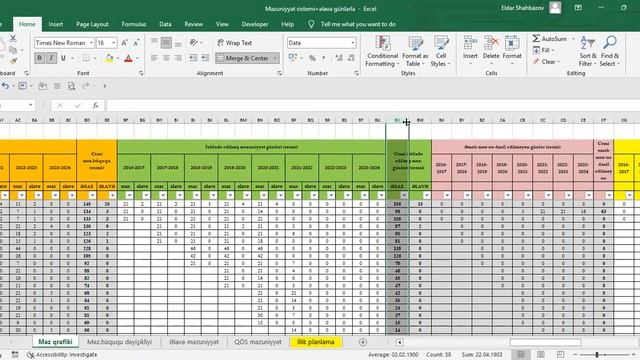Click Print Preview icon in quick access toolbar
The width and height of the screenshot is (640, 360).
pyautogui.click(x=71, y=86)
